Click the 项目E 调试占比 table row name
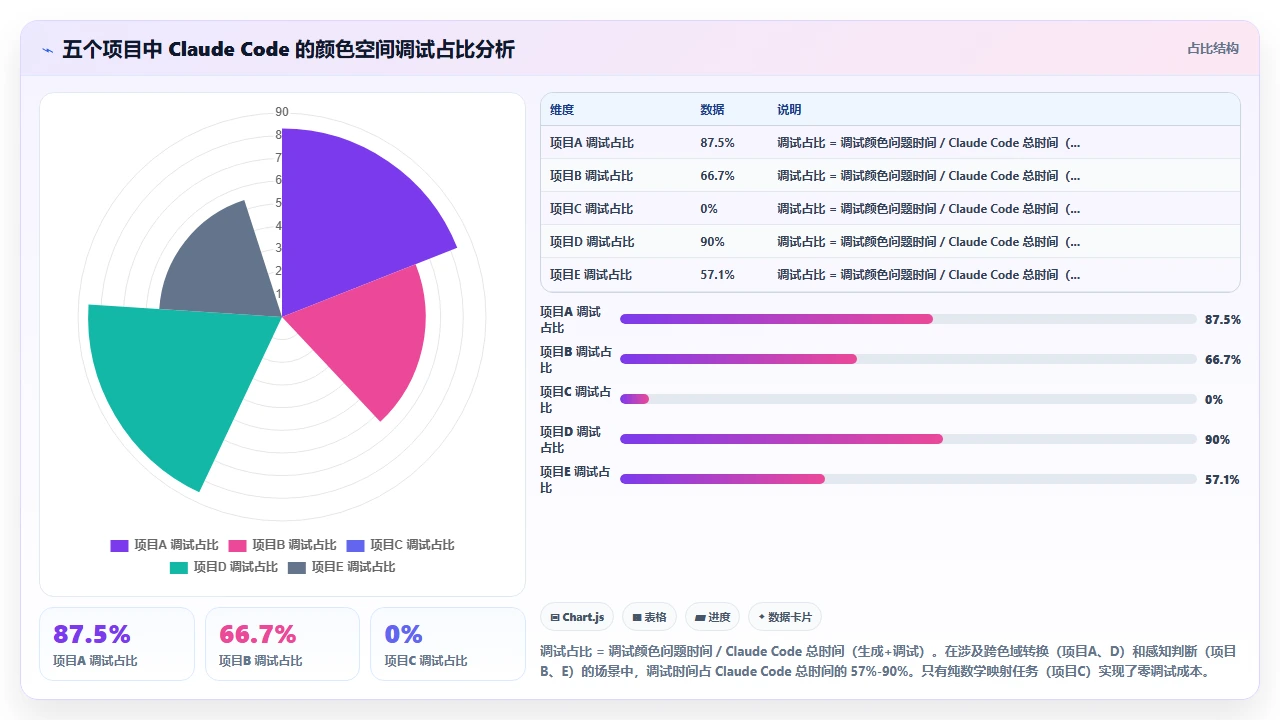1280x720 pixels. (592, 275)
